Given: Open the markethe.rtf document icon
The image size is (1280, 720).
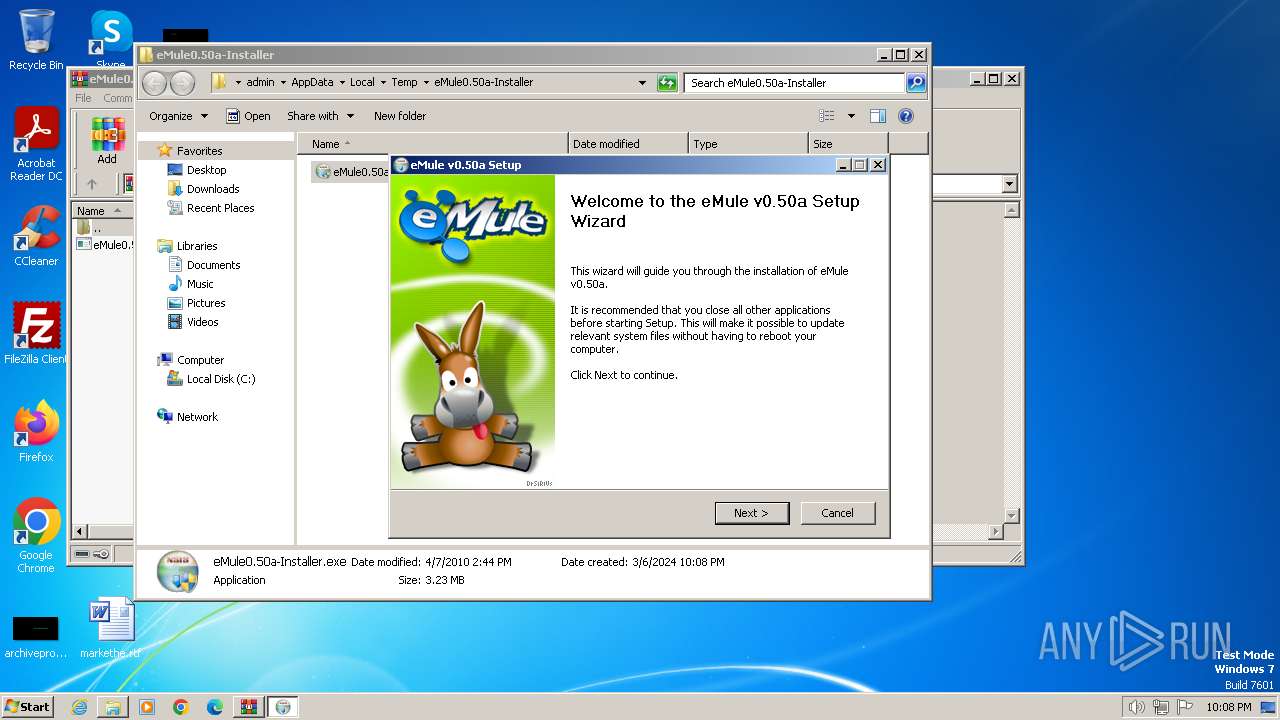Looking at the screenshot, I should tap(111, 629).
